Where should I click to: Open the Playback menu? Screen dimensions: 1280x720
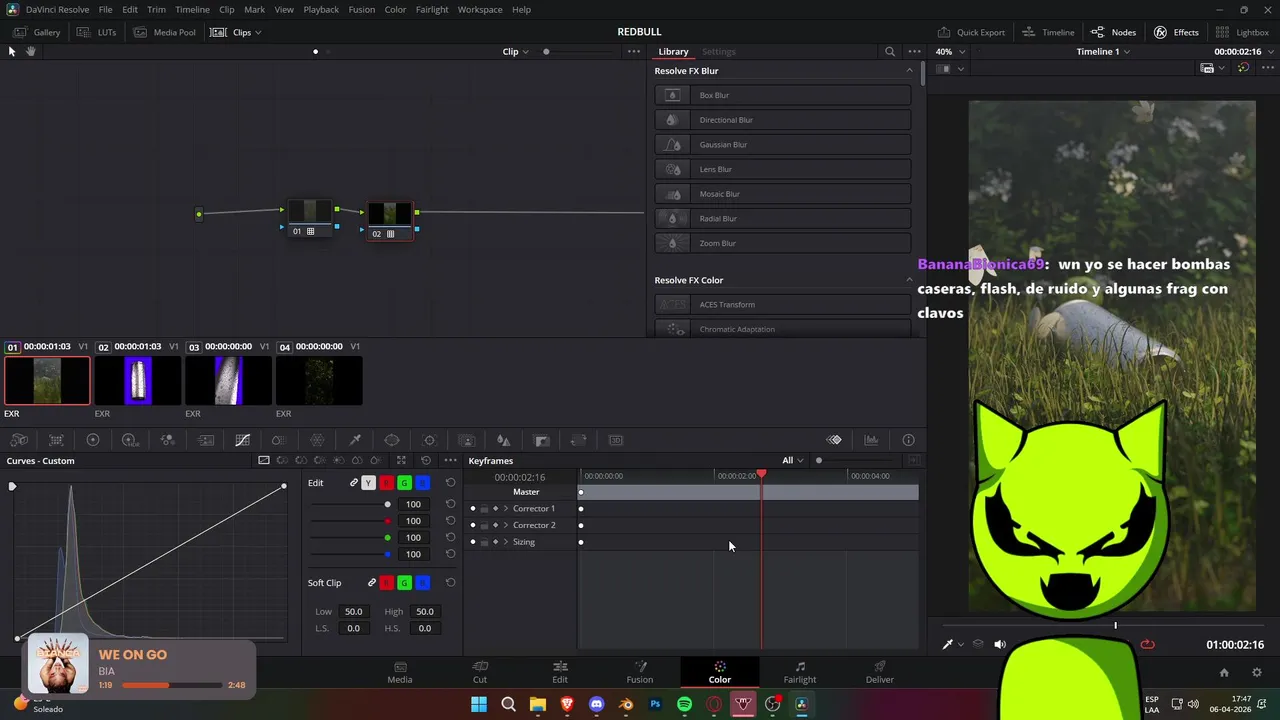coord(321,9)
